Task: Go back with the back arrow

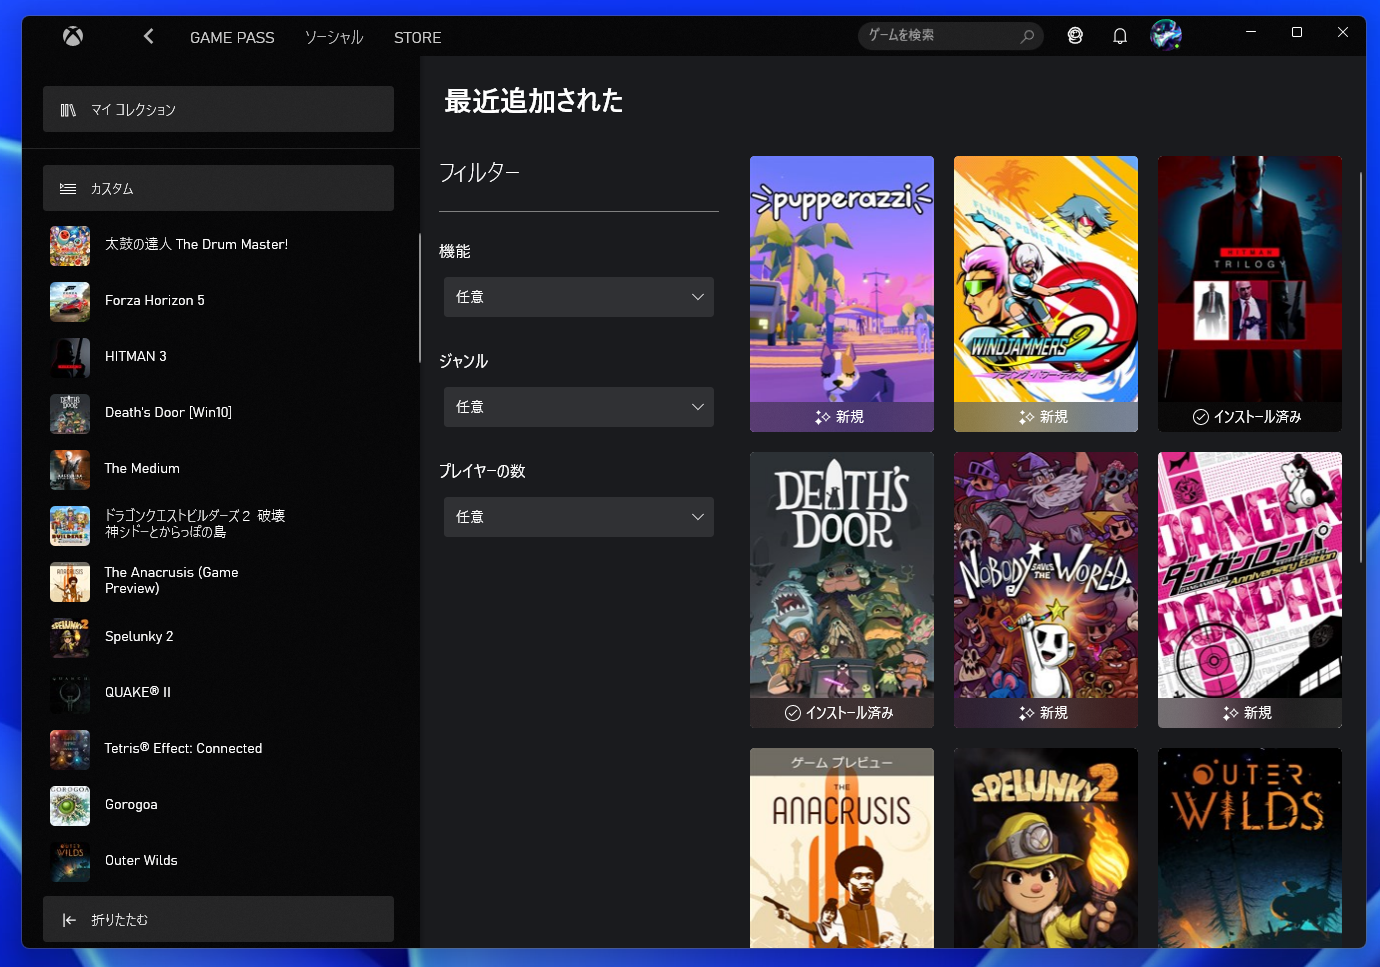Action: pyautogui.click(x=148, y=37)
